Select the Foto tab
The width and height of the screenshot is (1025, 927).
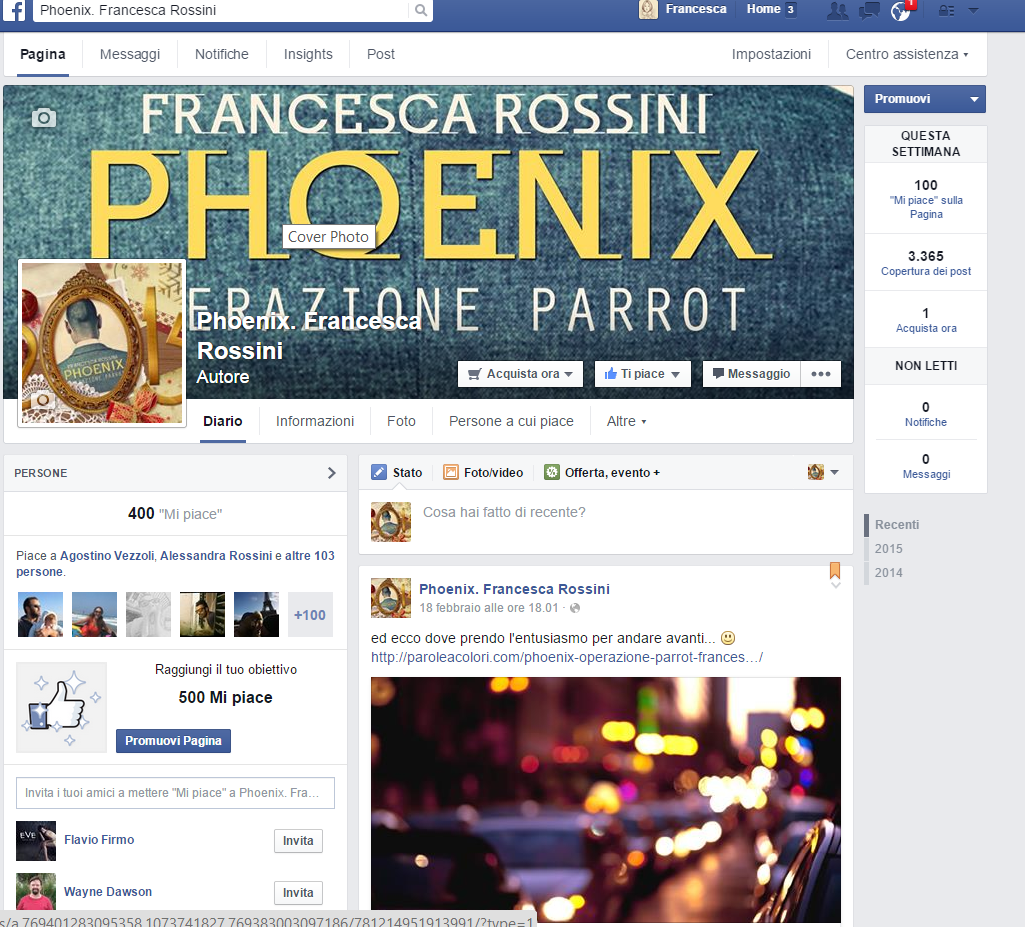401,422
